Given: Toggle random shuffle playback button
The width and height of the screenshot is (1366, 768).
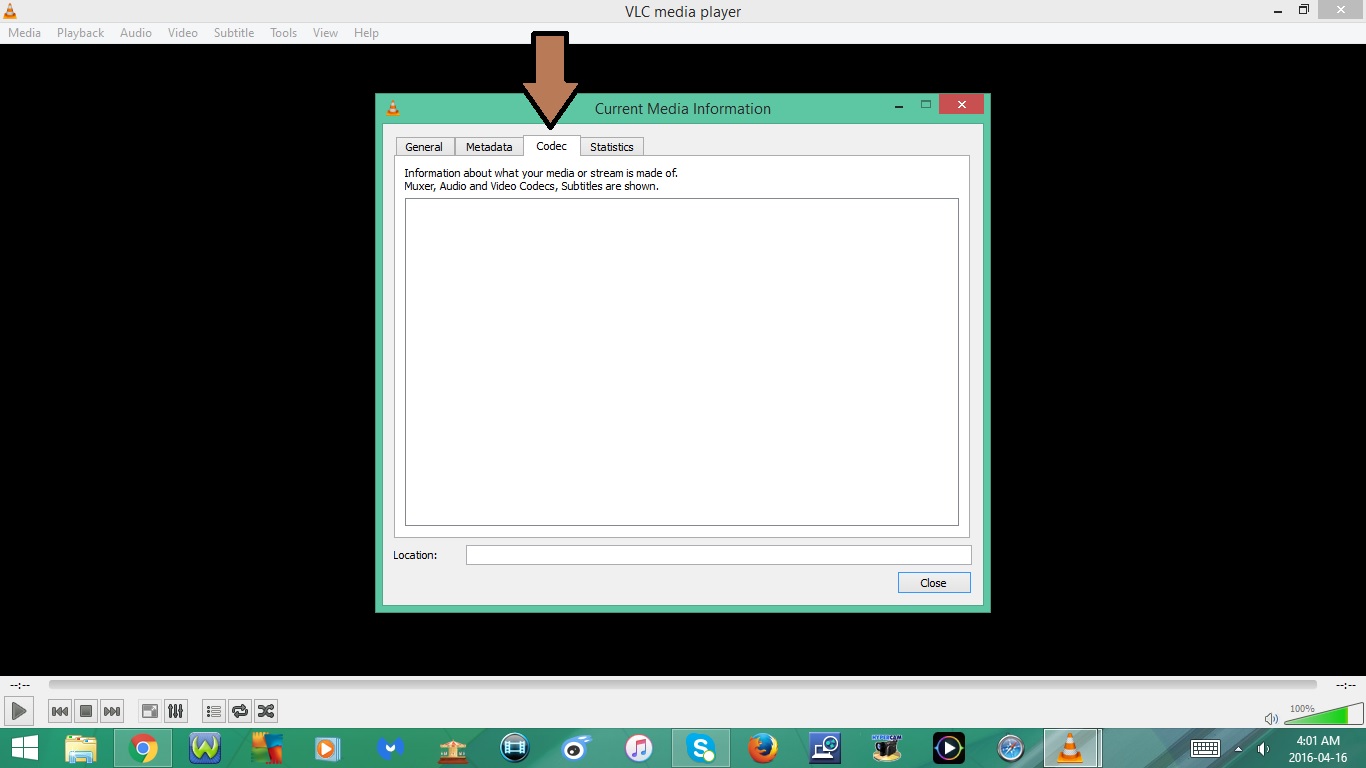Looking at the screenshot, I should (266, 711).
